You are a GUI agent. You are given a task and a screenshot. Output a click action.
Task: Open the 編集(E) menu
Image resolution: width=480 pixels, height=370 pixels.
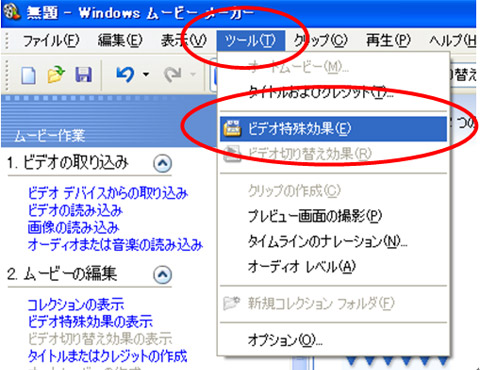120,41
